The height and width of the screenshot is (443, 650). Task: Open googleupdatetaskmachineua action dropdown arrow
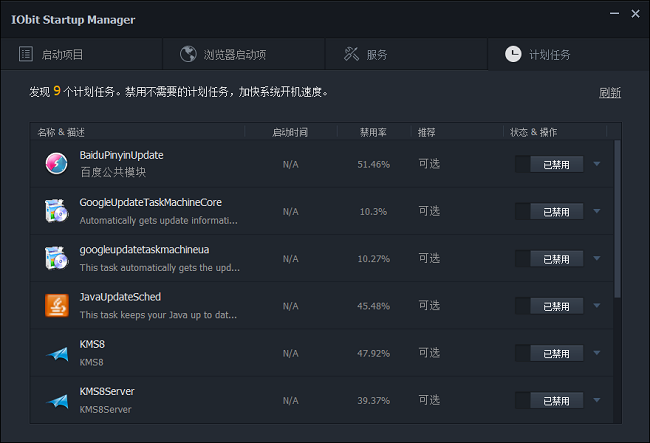597,259
